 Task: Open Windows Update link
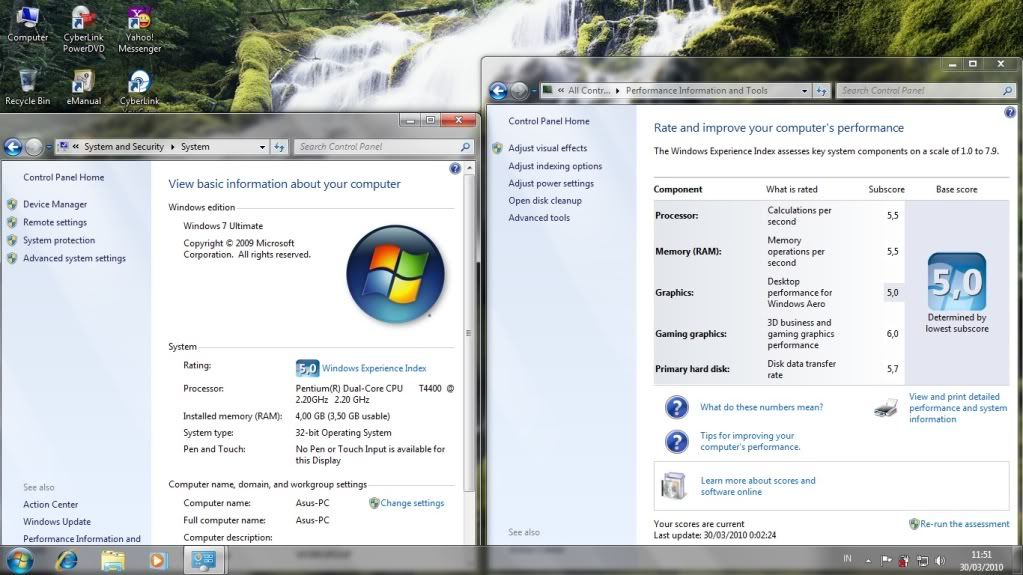pyautogui.click(x=57, y=521)
